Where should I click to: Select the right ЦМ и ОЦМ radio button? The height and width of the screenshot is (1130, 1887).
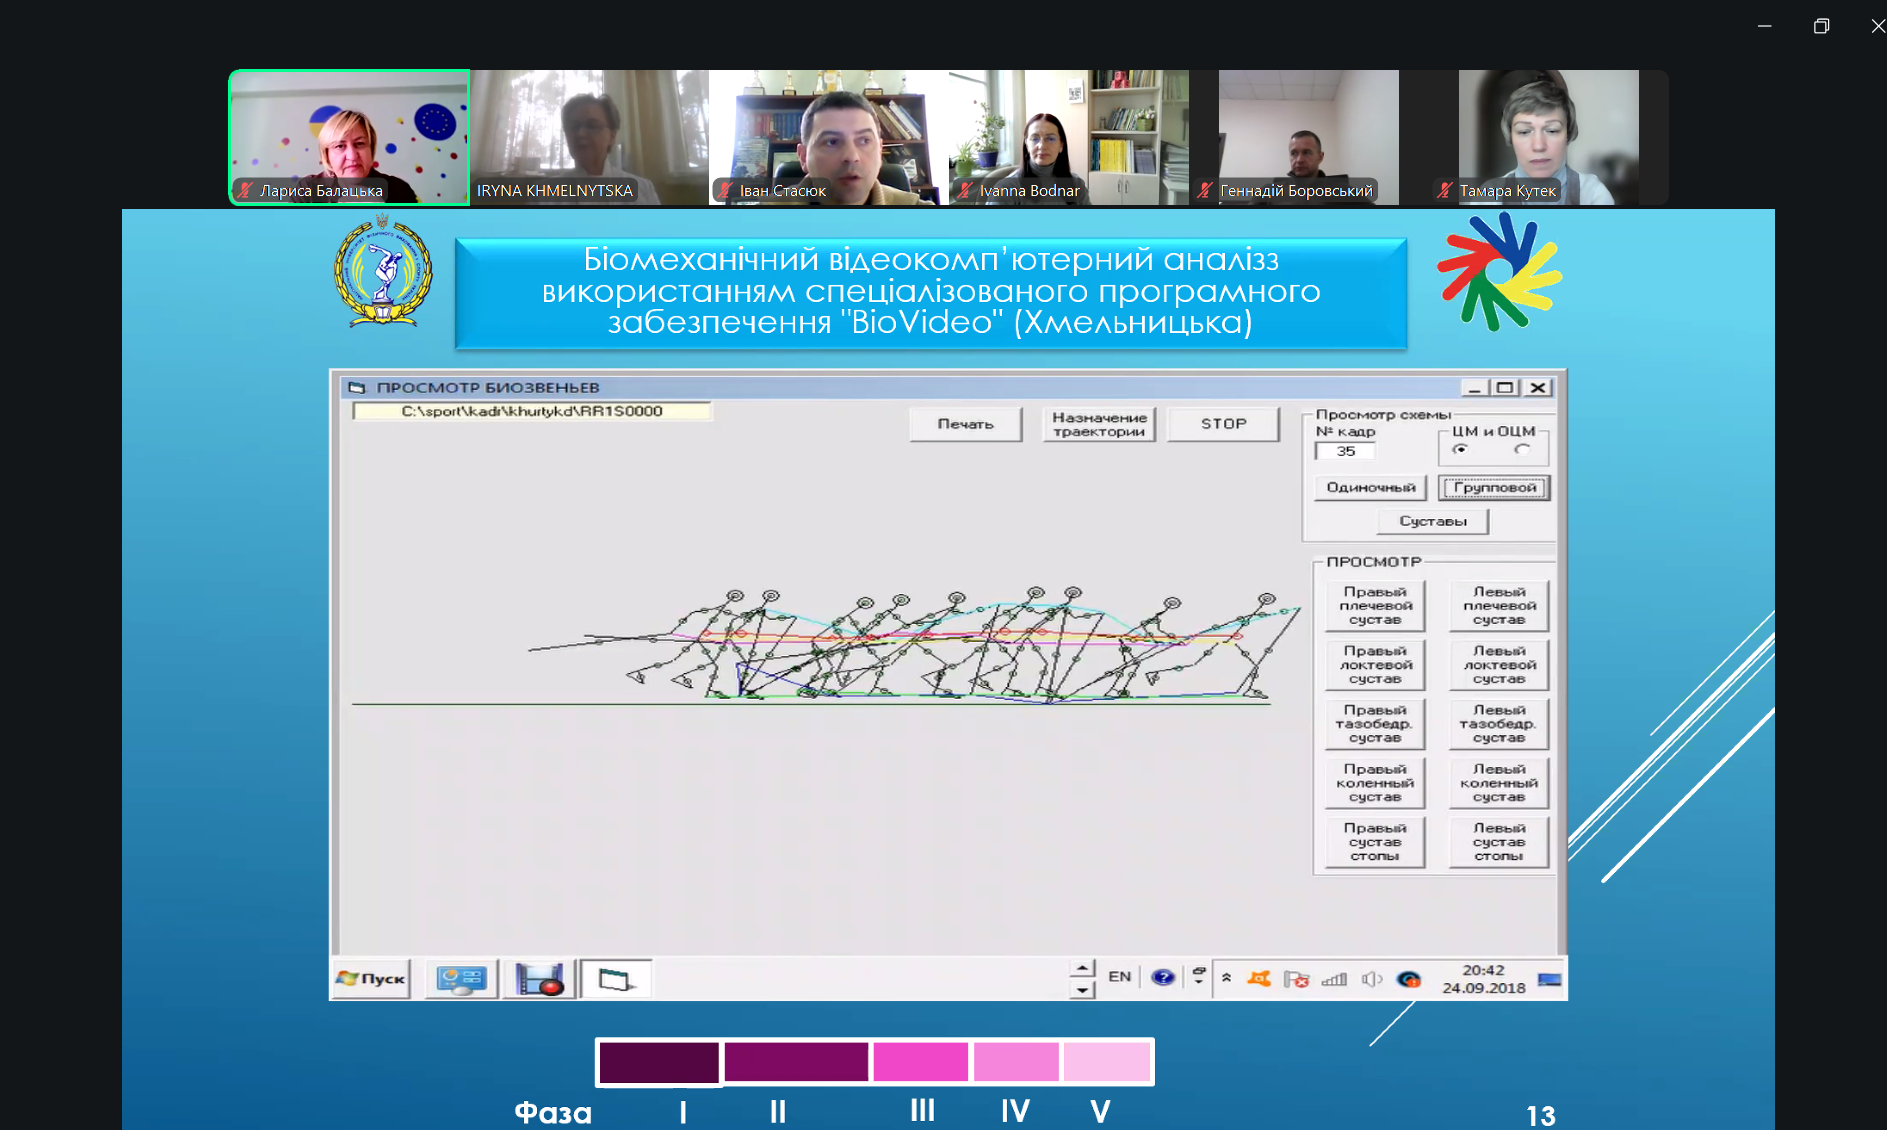1522,450
